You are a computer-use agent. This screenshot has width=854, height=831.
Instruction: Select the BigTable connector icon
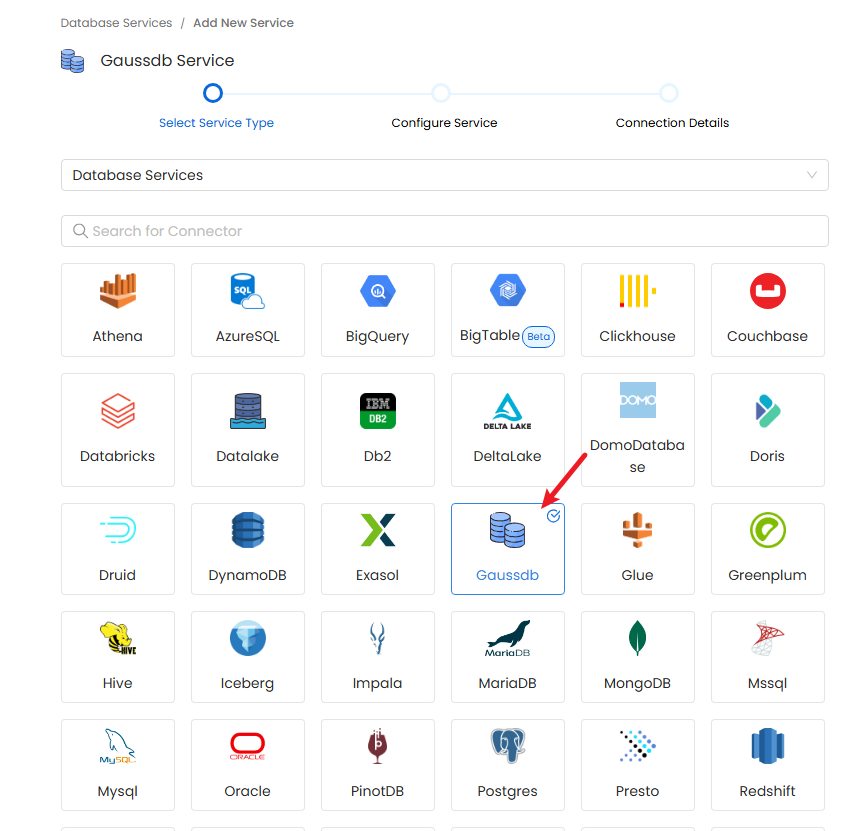[x=508, y=290]
